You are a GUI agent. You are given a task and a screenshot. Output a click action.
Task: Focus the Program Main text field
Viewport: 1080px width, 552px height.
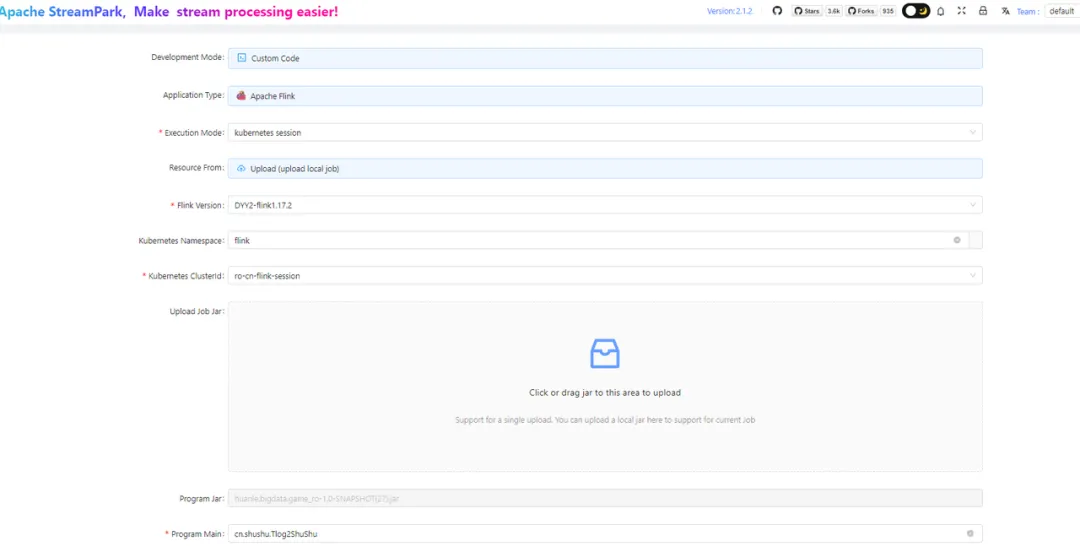tap(590, 534)
